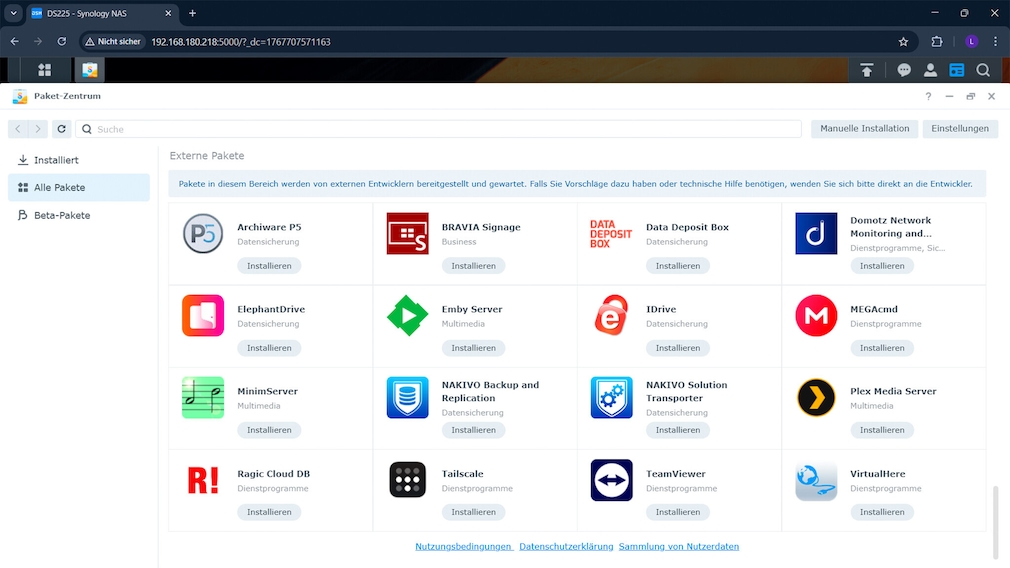Screen dimensions: 1010x568
Task: Open the Emby Server icon
Action: [407, 316]
